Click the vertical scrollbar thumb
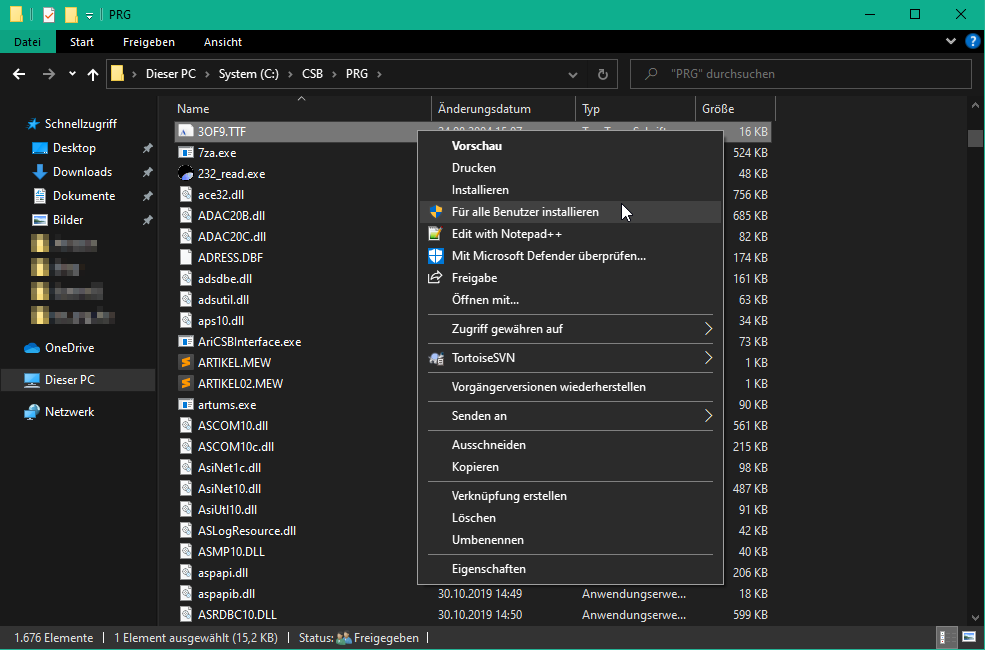The height and width of the screenshot is (650, 985). pyautogui.click(x=975, y=138)
